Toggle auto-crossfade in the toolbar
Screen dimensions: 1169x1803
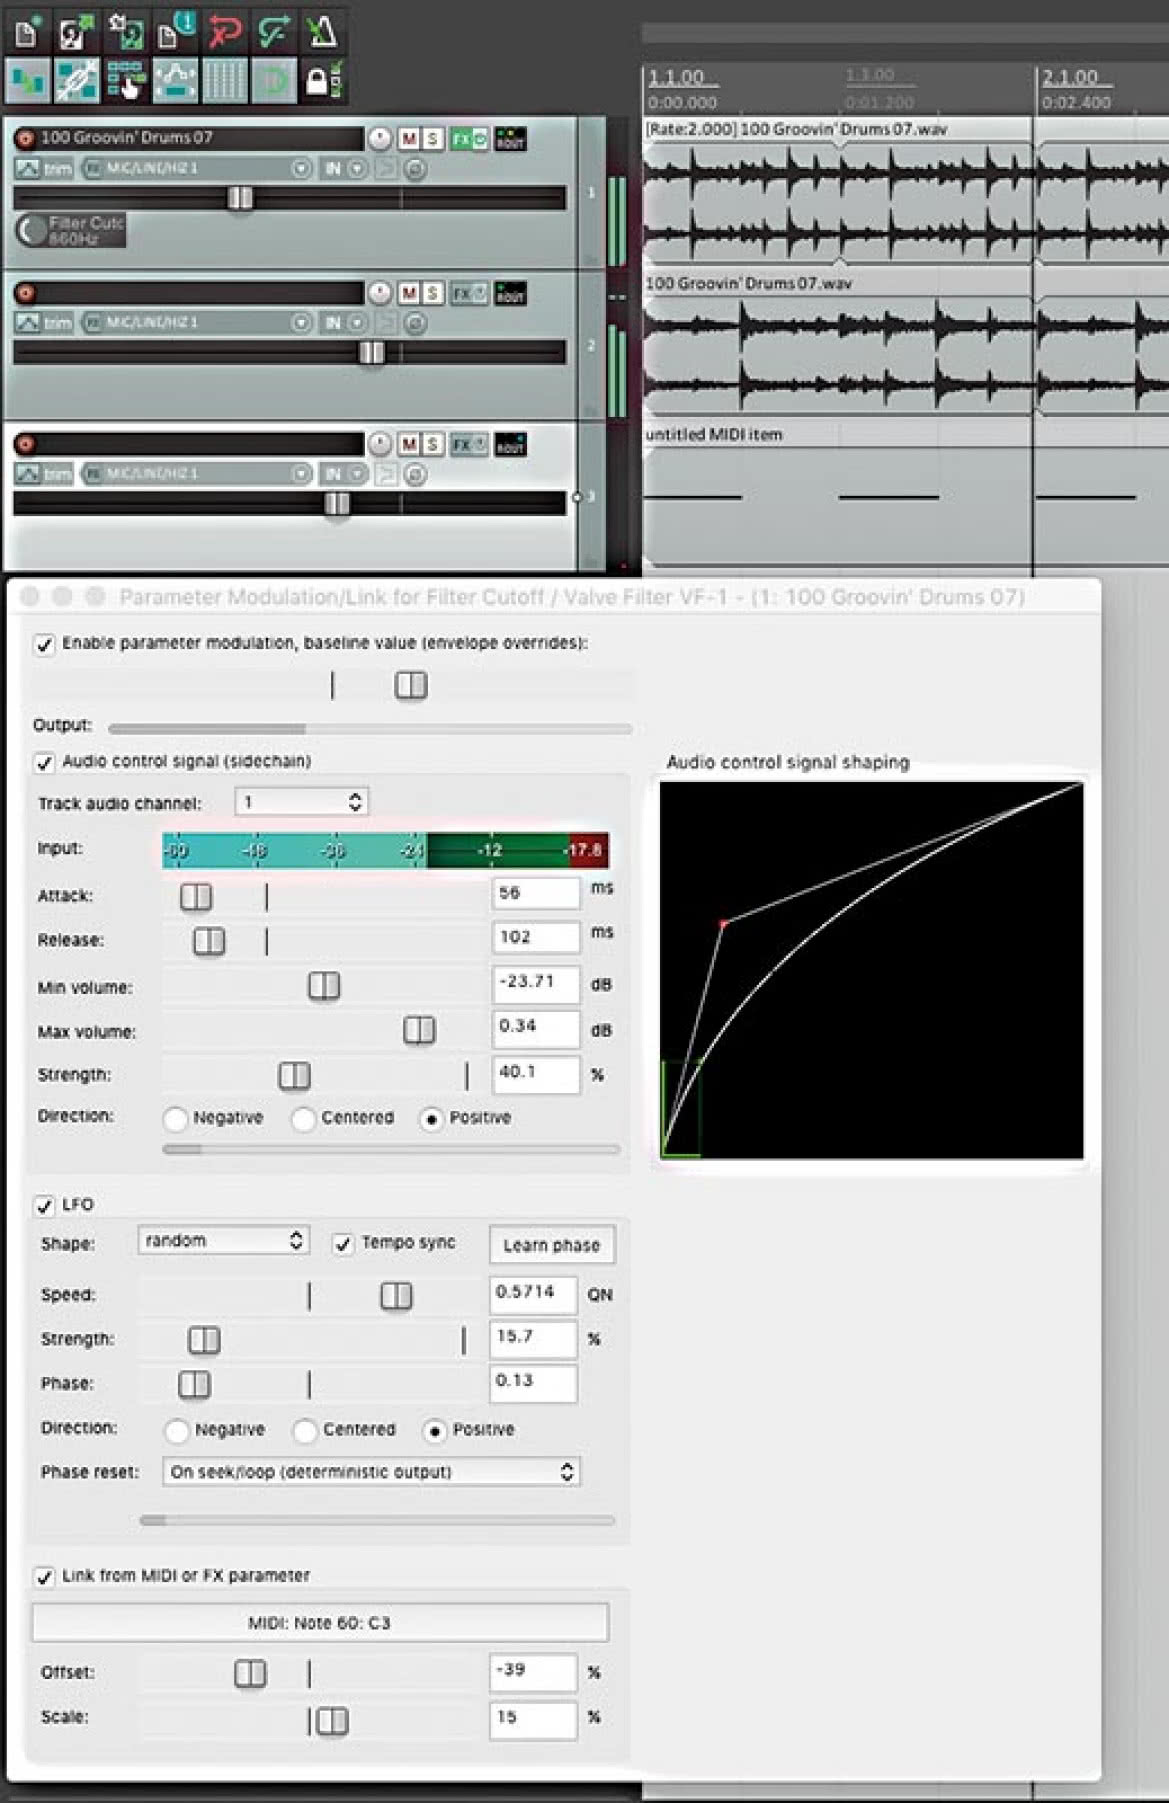tap(27, 81)
